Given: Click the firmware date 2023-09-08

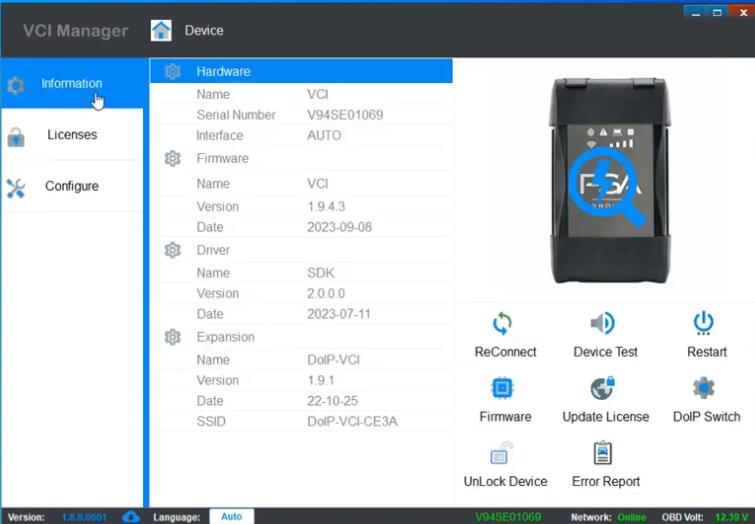Looking at the screenshot, I should [x=339, y=227].
